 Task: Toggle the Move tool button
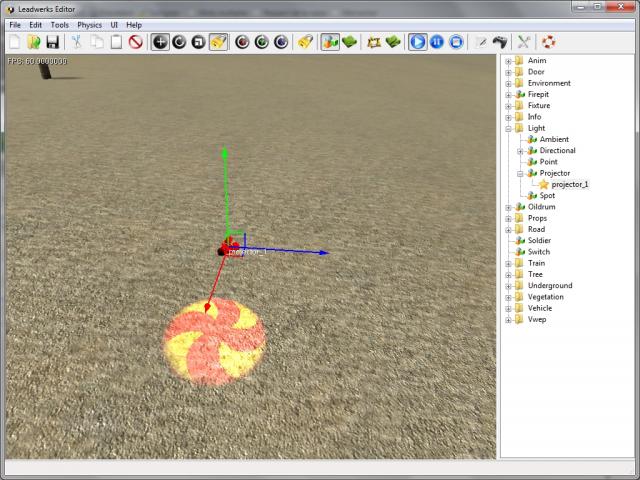pos(160,42)
